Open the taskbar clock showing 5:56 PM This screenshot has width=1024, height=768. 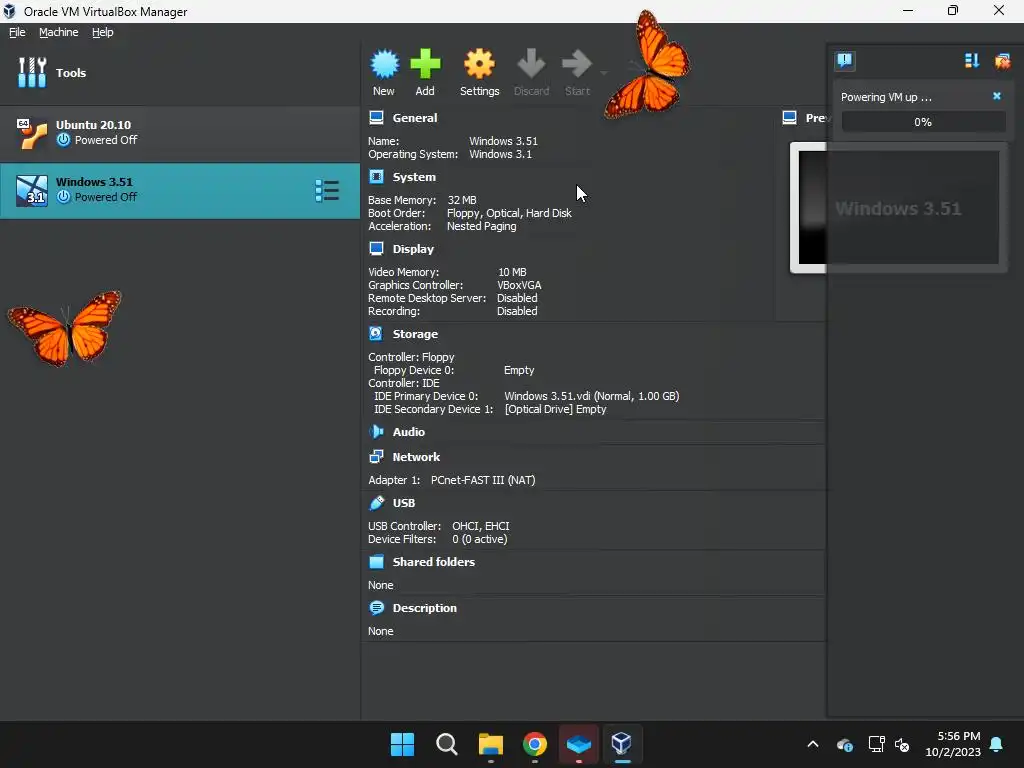point(953,744)
